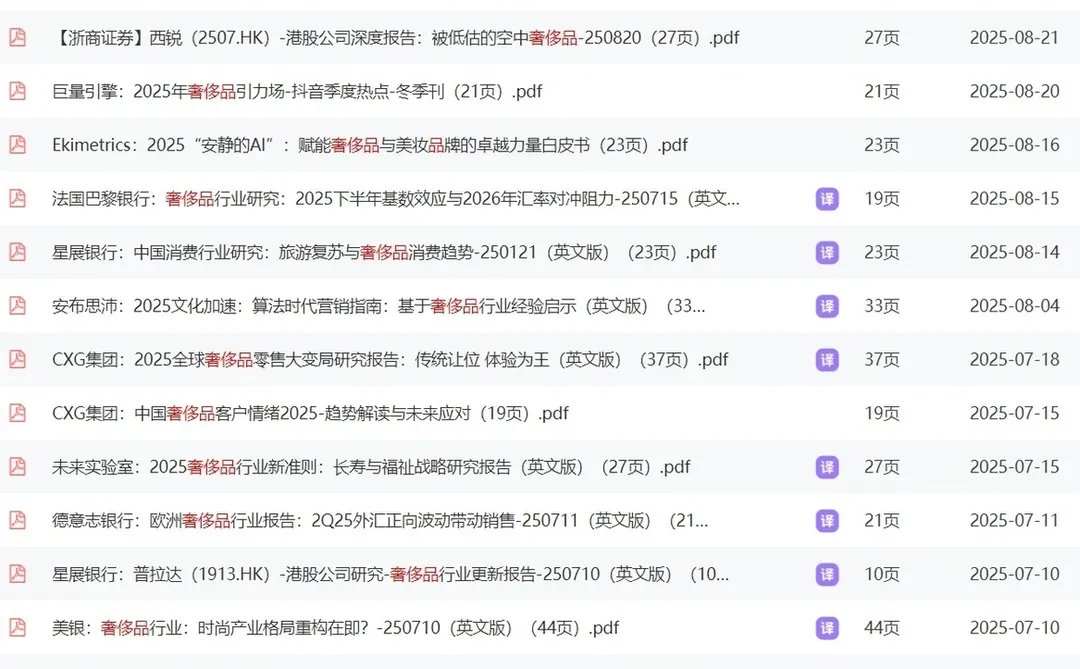Click translate badge on CXG集团 37页 row
Viewport: 1080px width, 669px height.
(x=827, y=360)
